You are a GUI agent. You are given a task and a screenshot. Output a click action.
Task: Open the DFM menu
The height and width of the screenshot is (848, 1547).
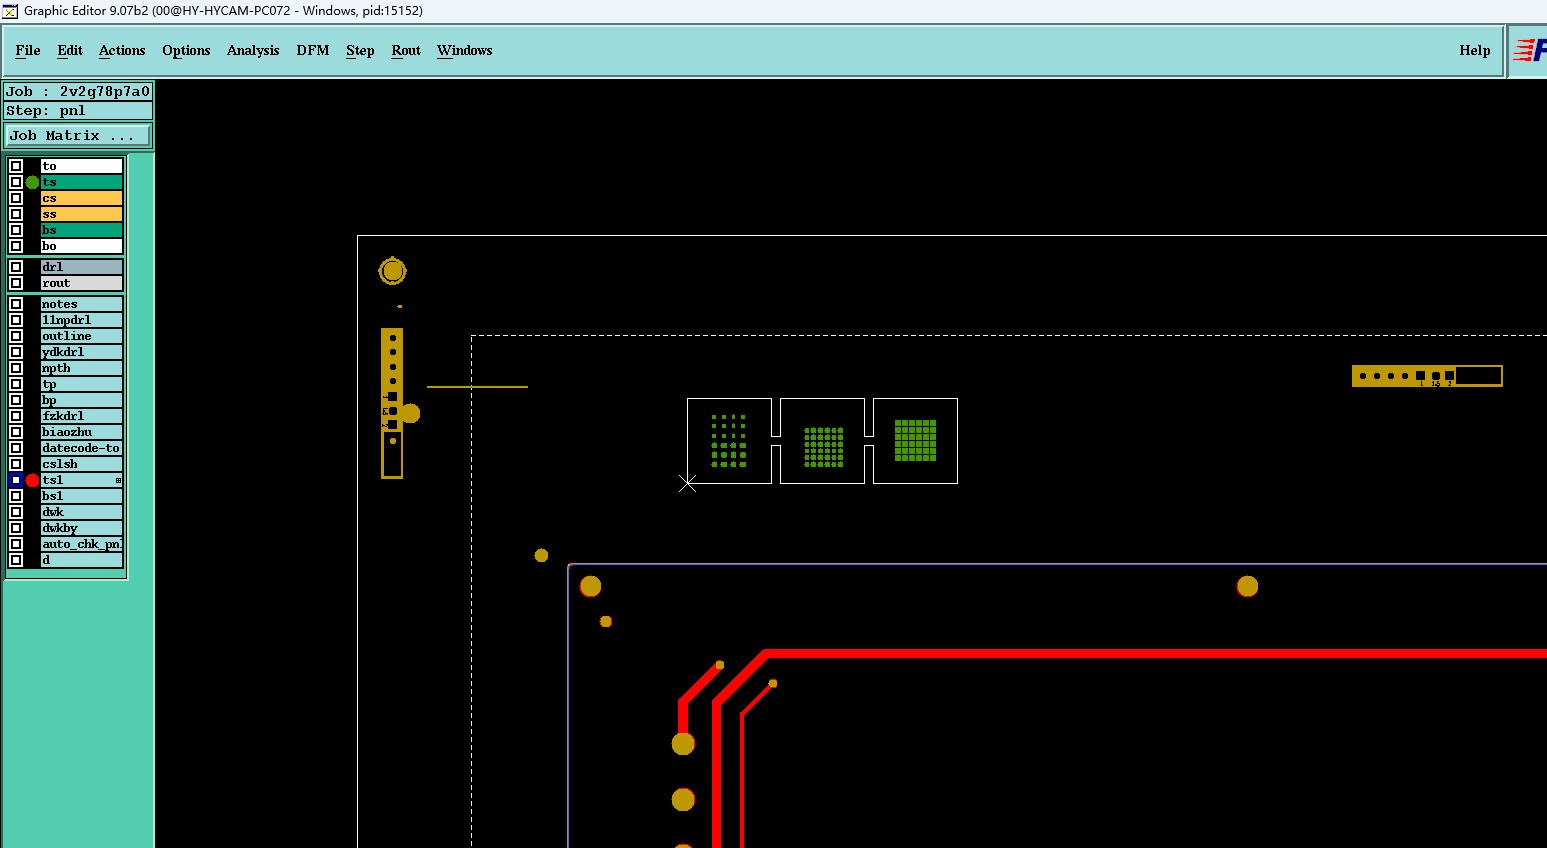tap(313, 50)
